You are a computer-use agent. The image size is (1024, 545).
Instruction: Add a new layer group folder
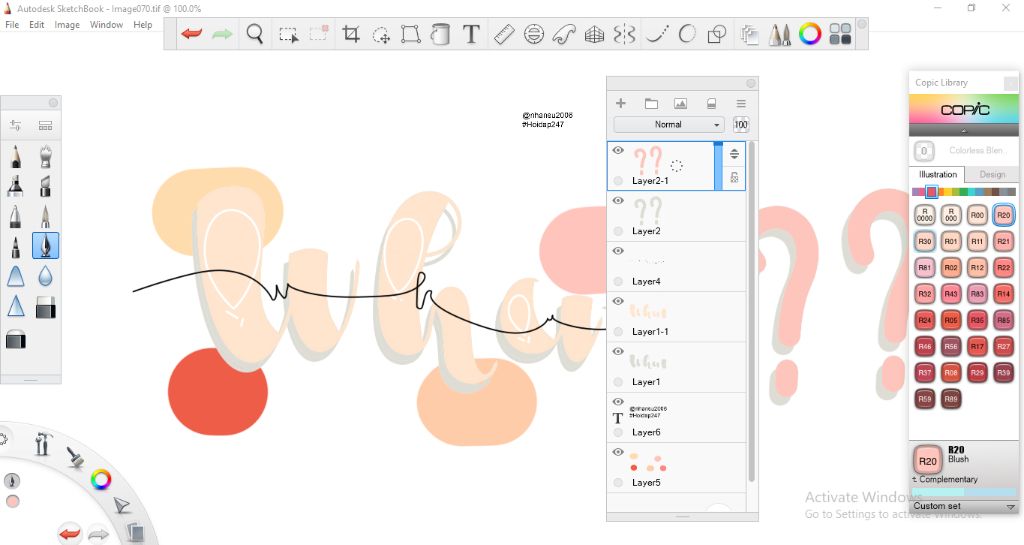(651, 103)
